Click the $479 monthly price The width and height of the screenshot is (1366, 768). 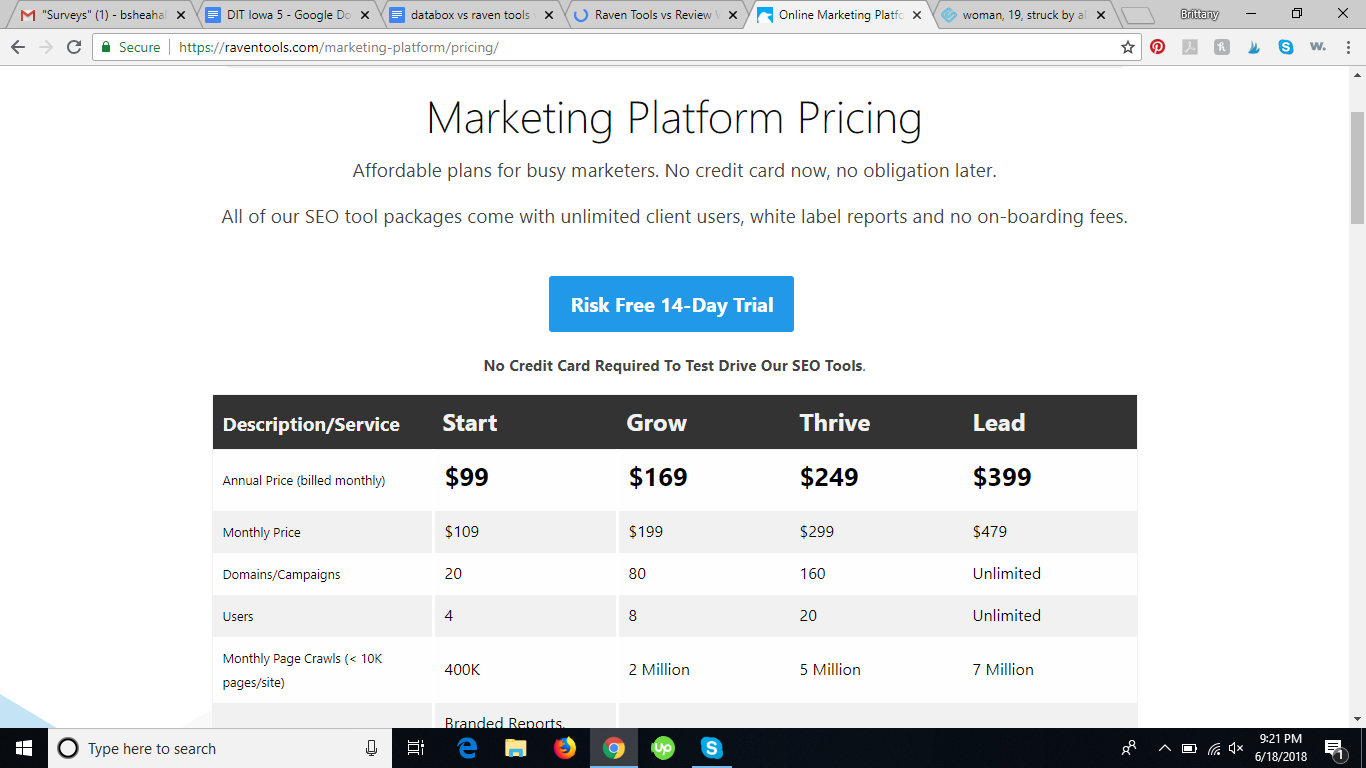990,531
